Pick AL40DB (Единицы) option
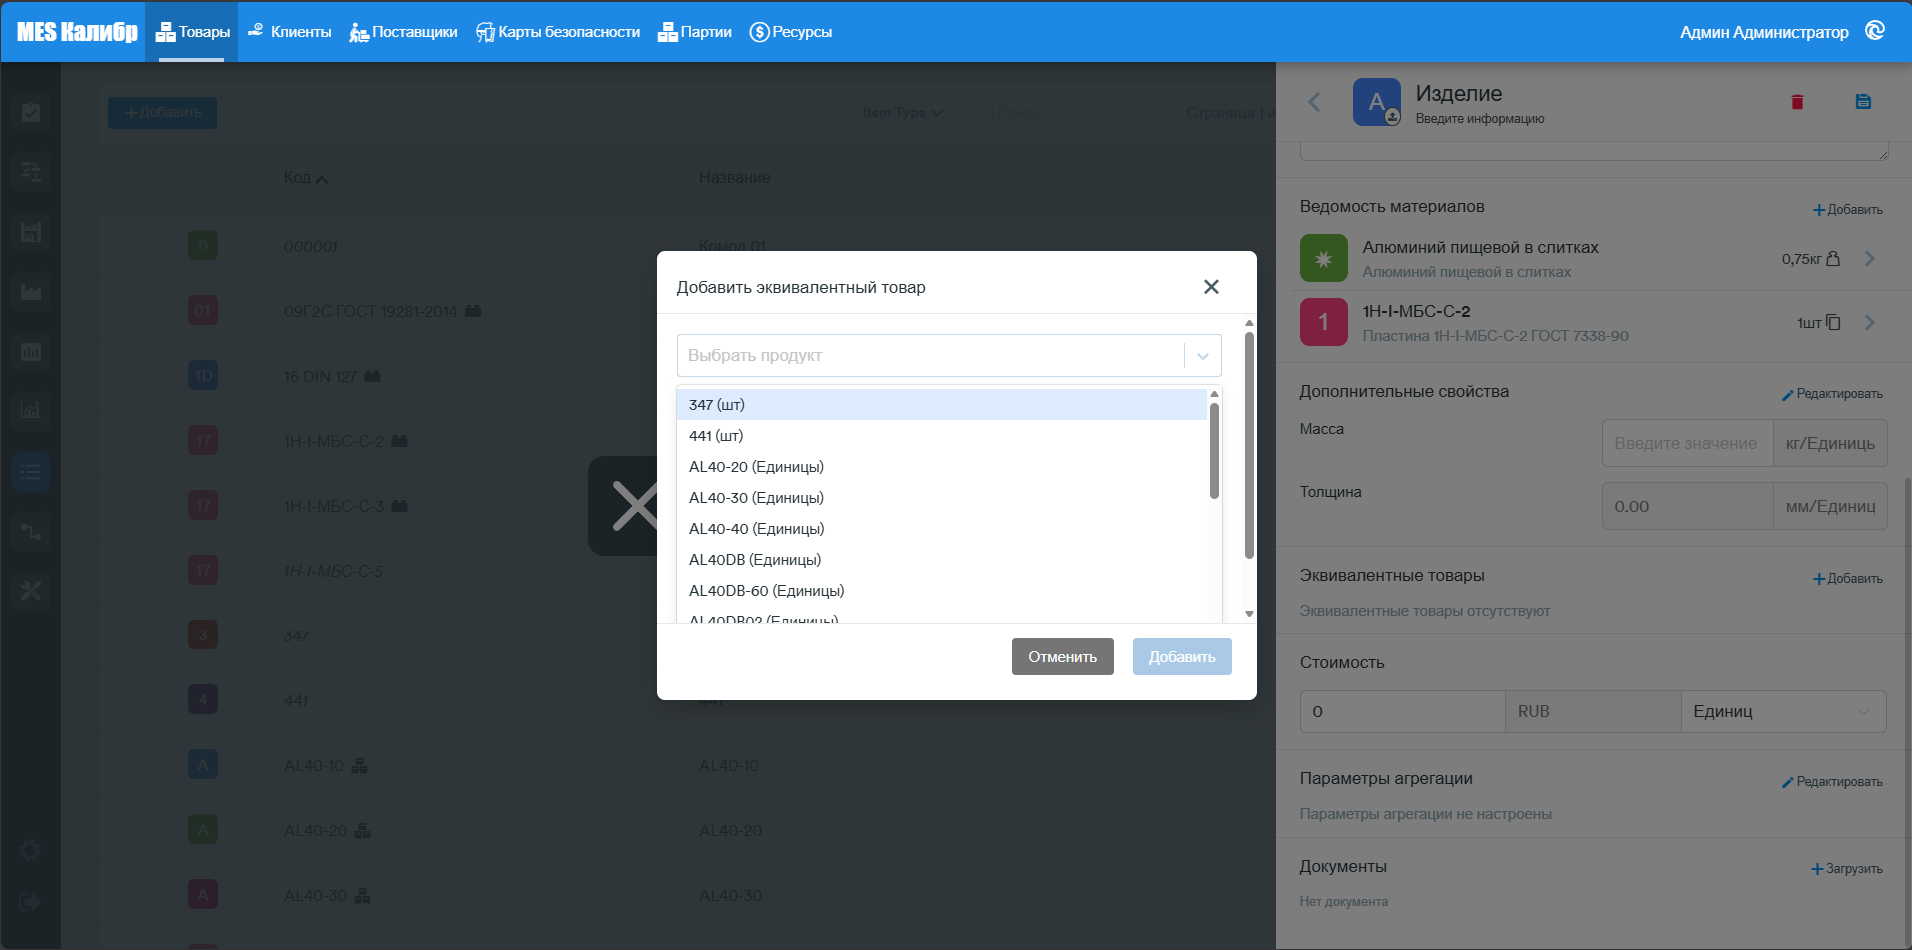Viewport: 1912px width, 950px height. click(x=941, y=560)
